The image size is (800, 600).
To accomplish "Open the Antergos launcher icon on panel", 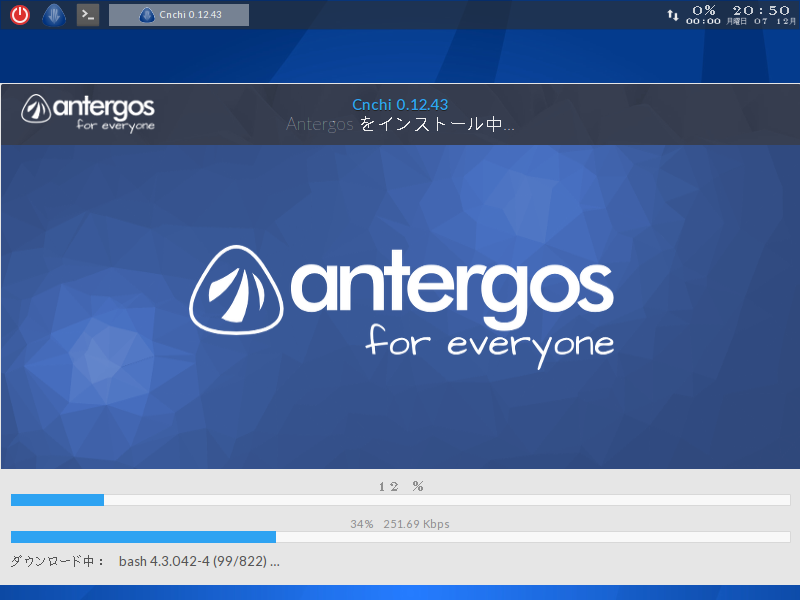I will pos(52,14).
